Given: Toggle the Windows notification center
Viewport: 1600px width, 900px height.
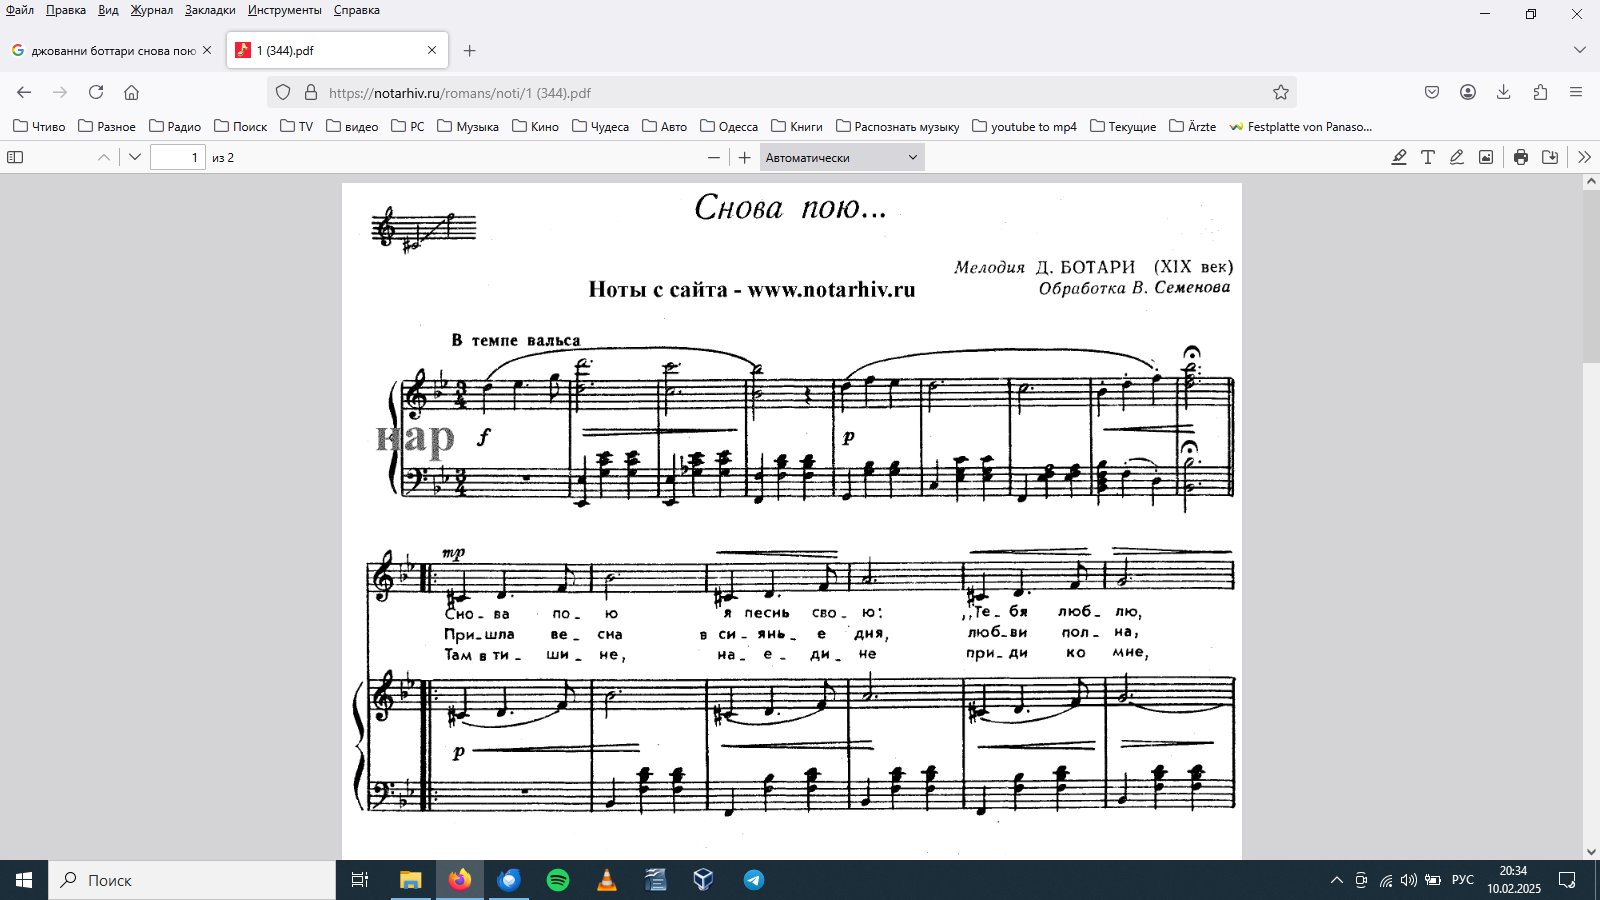Looking at the screenshot, I should pyautogui.click(x=1567, y=880).
